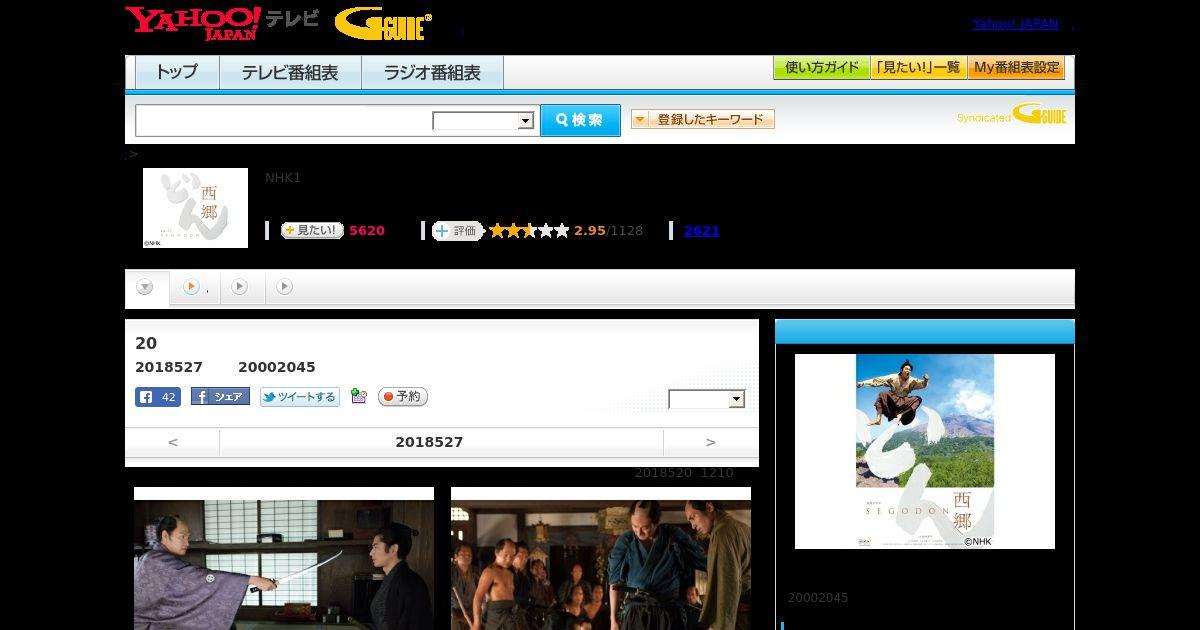Expand 登録したキーワード keyword list
The image size is (1200, 630).
pyautogui.click(x=702, y=120)
